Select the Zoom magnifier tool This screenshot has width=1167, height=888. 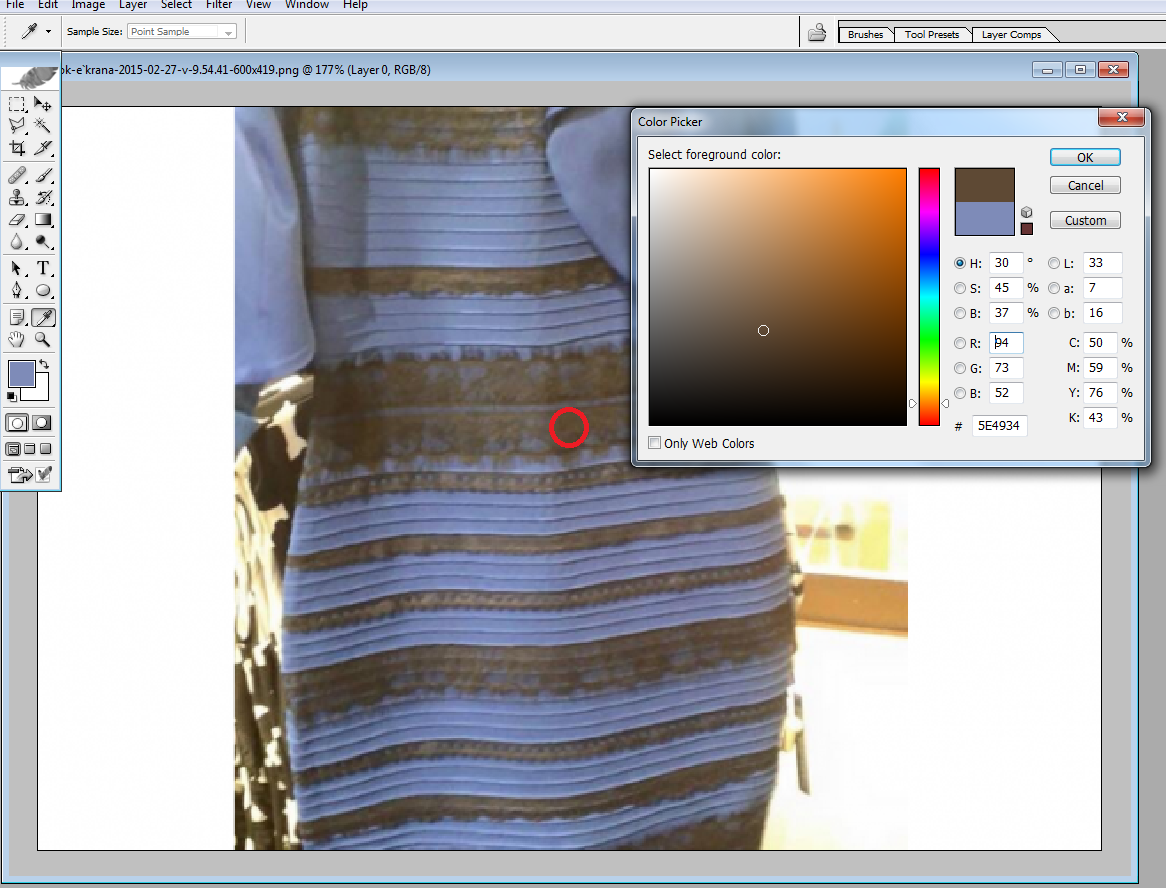[x=43, y=340]
